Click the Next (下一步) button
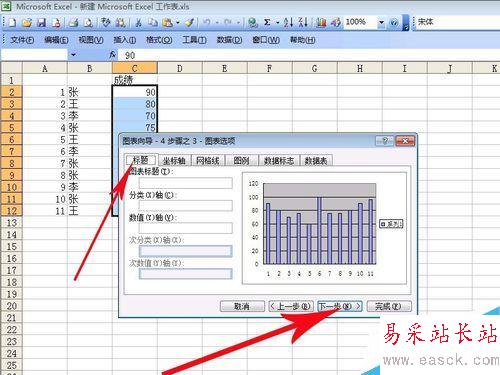 click(x=340, y=306)
